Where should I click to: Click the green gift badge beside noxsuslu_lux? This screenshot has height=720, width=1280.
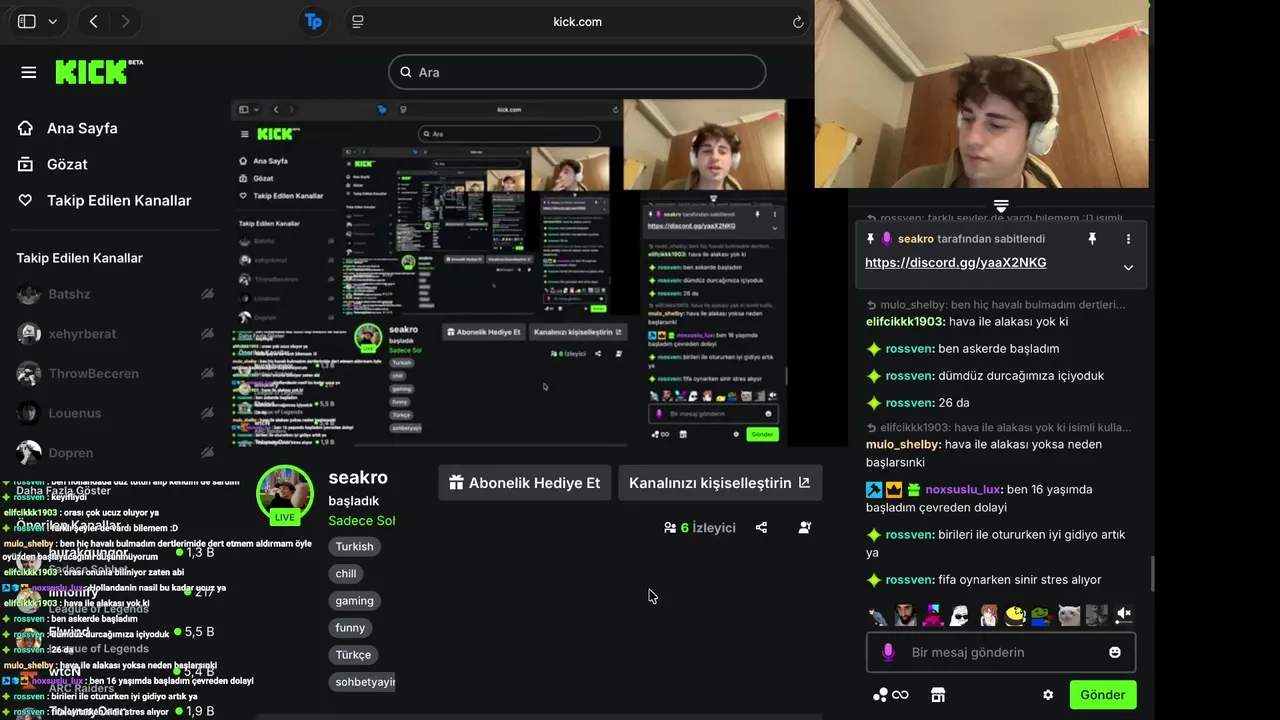click(913, 490)
